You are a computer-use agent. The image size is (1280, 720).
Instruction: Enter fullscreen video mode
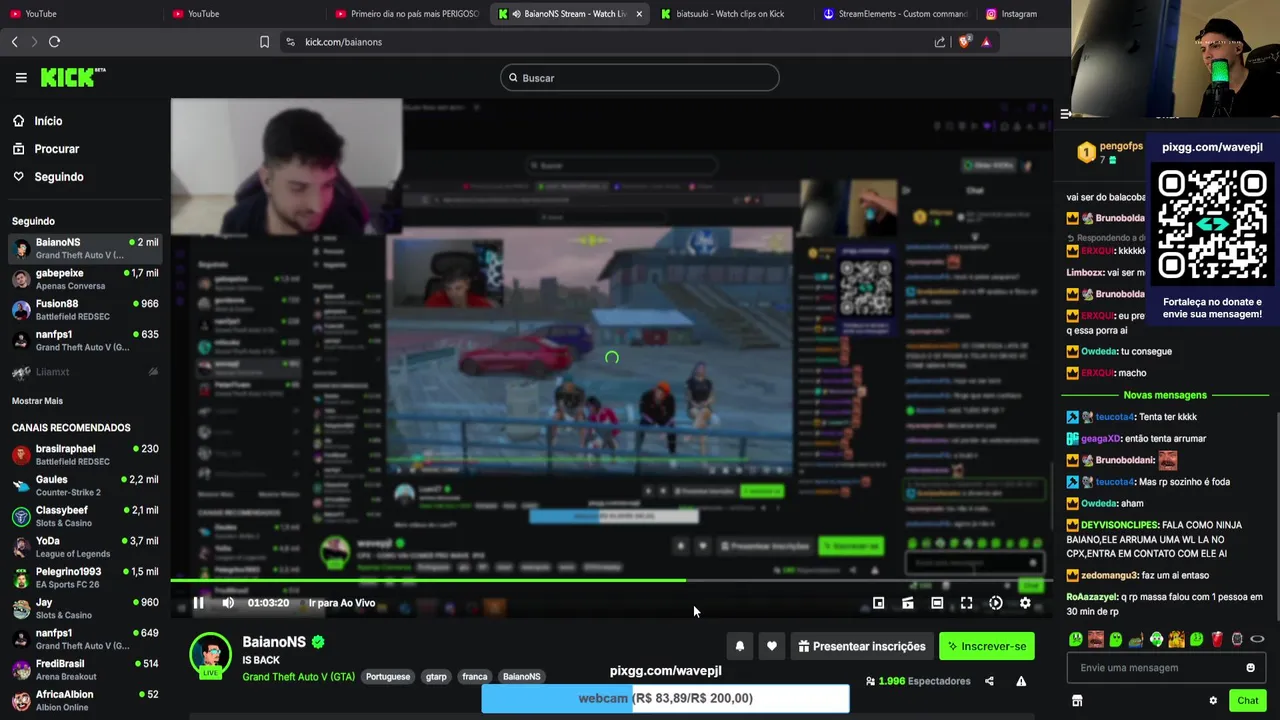click(x=966, y=603)
